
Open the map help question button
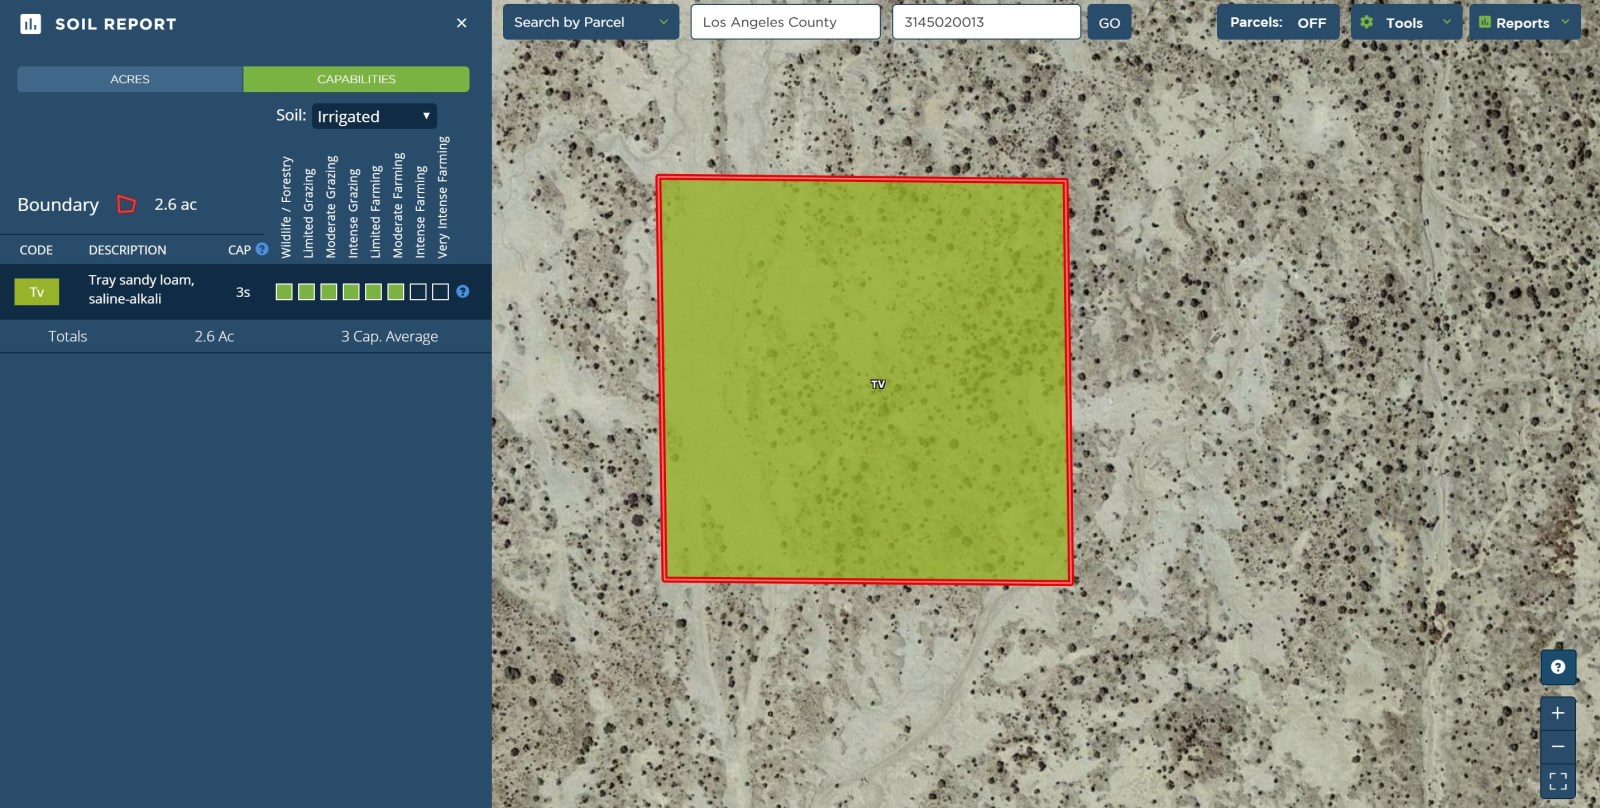1558,667
